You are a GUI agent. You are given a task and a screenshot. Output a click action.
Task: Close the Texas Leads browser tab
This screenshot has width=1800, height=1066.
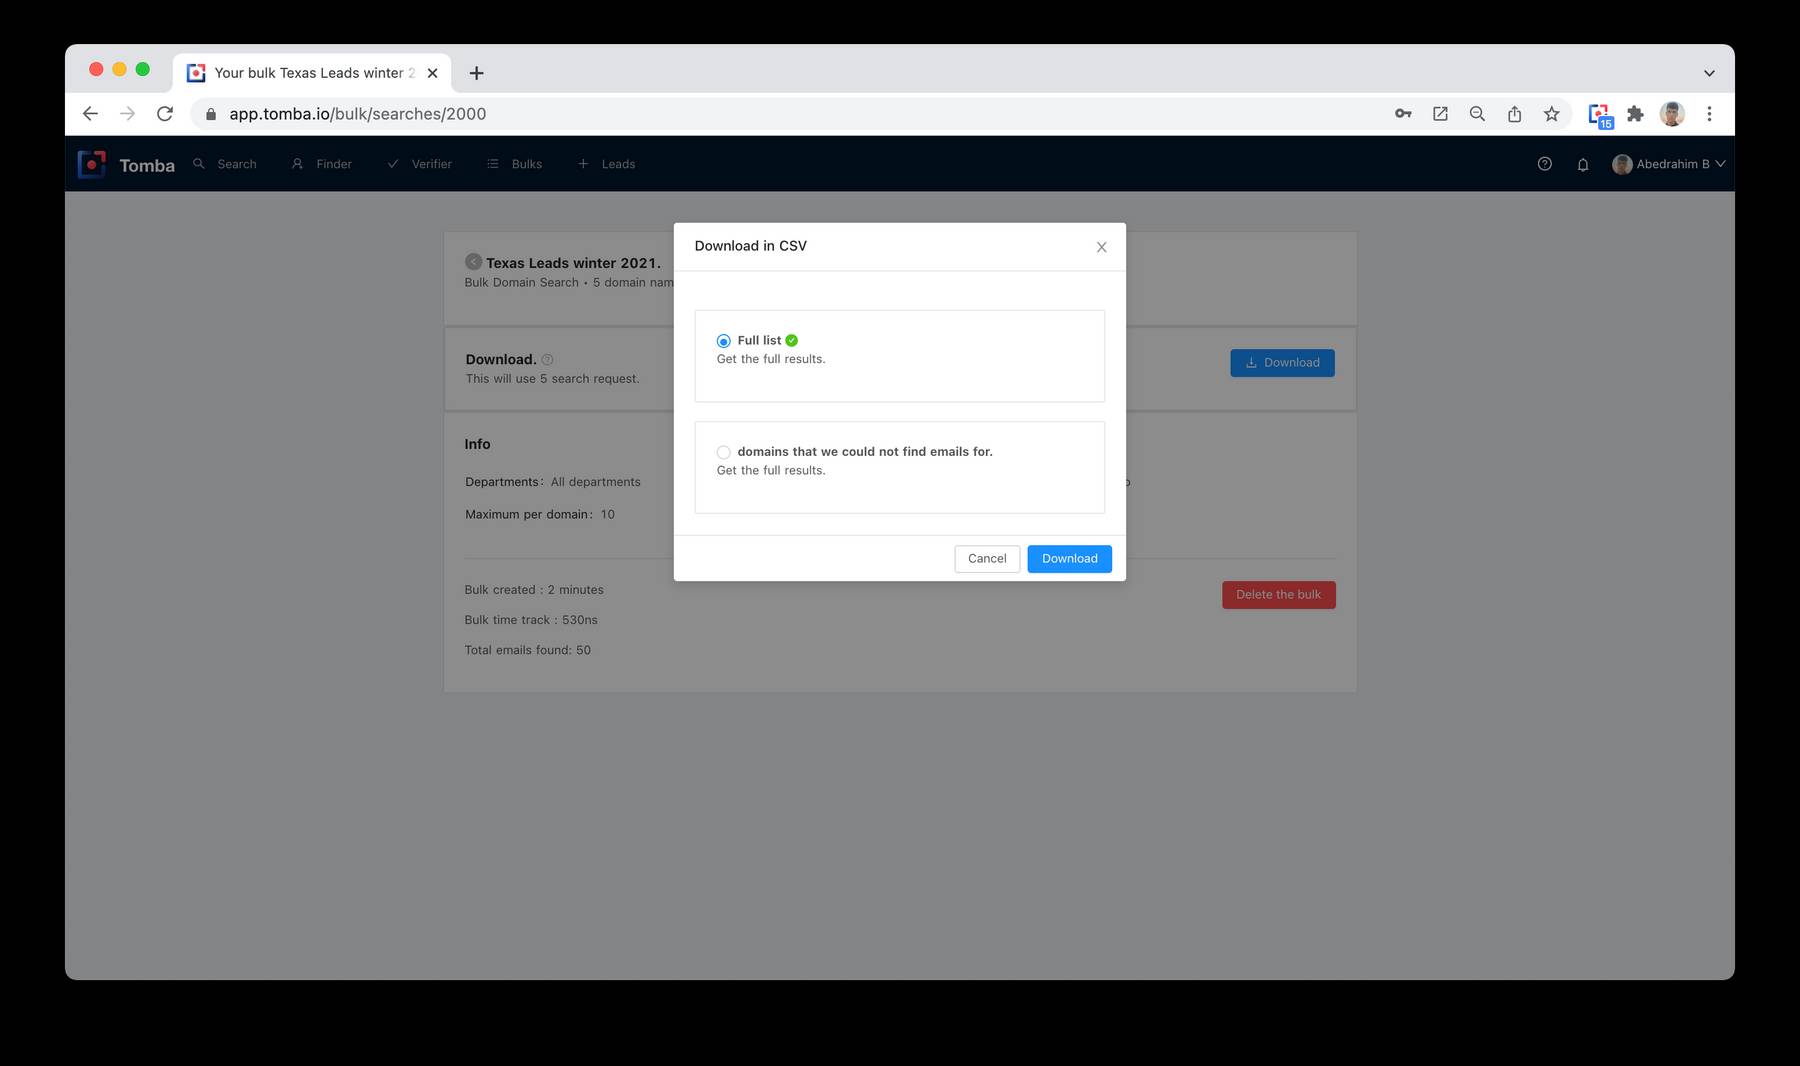click(432, 73)
